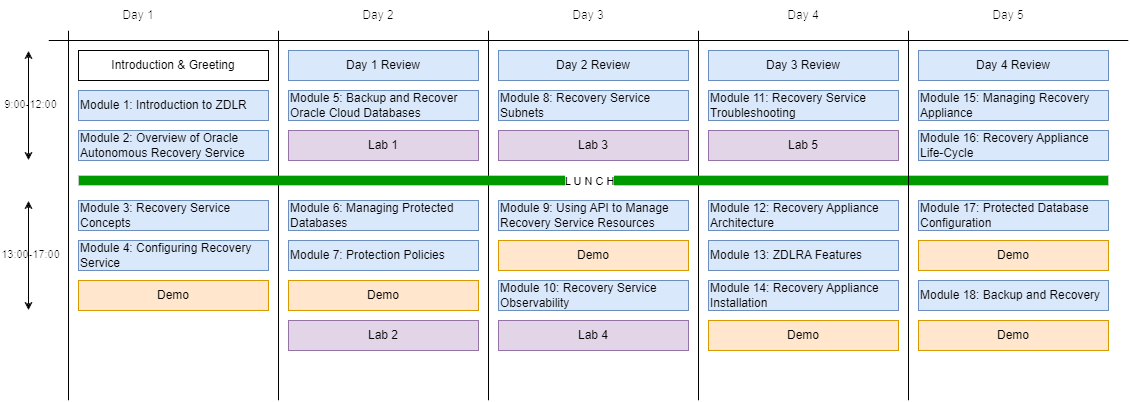1130x402 pixels.
Task: Click the Day 1 Review box
Action: pyautogui.click(x=383, y=65)
